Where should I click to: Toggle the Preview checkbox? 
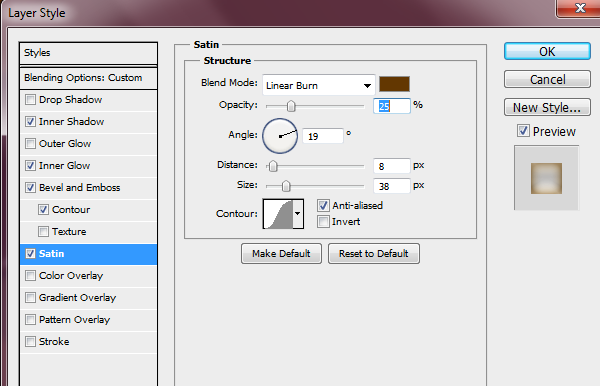pos(523,131)
